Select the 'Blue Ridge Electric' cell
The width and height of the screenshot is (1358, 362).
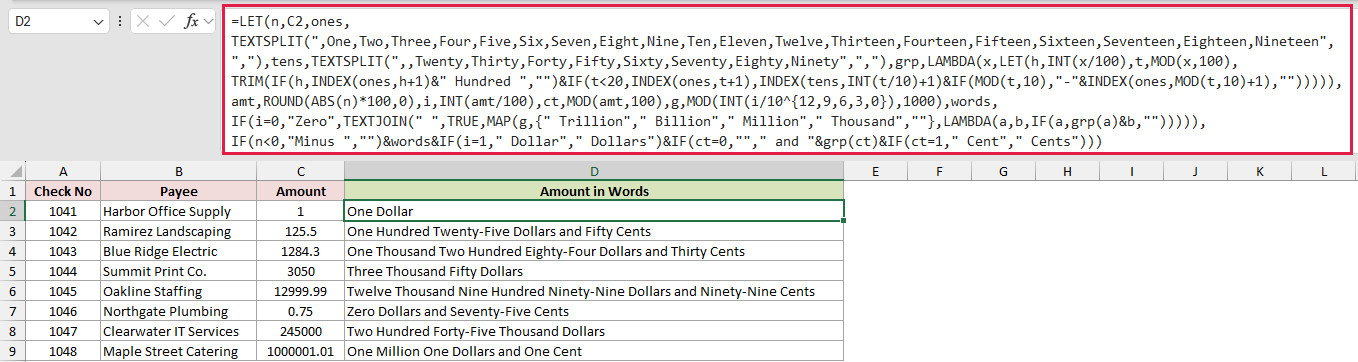178,251
